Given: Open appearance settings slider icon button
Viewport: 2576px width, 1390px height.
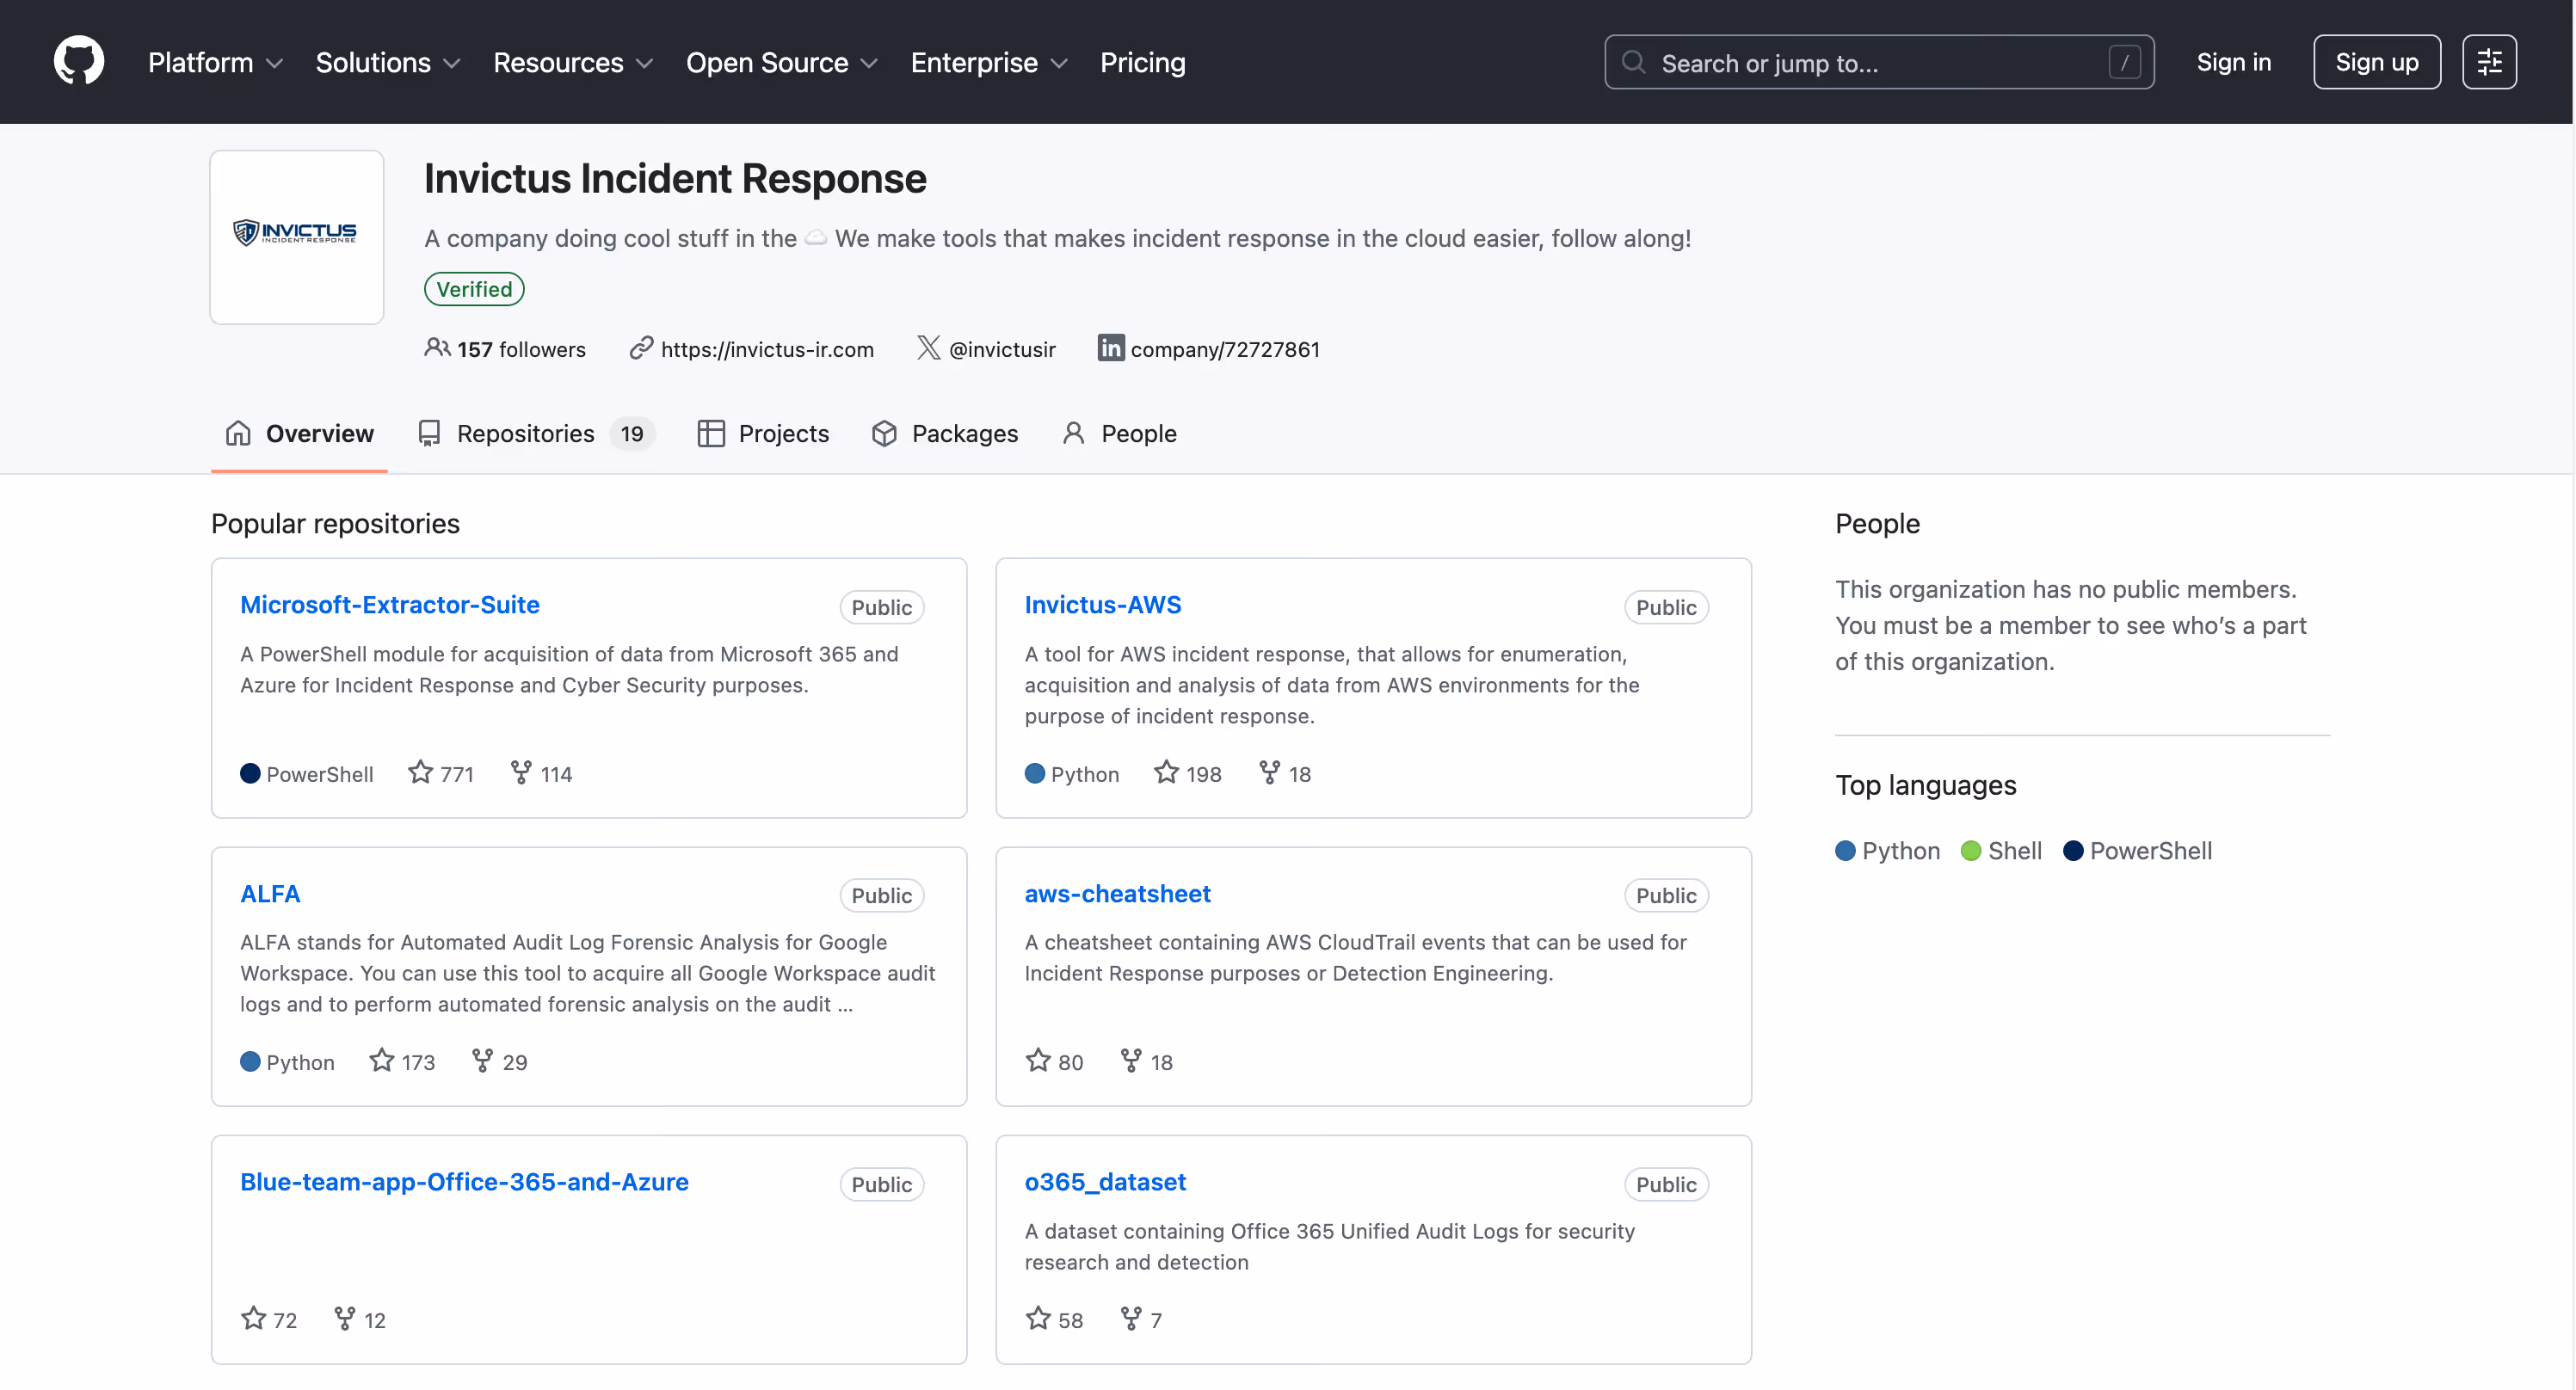Looking at the screenshot, I should (2489, 62).
